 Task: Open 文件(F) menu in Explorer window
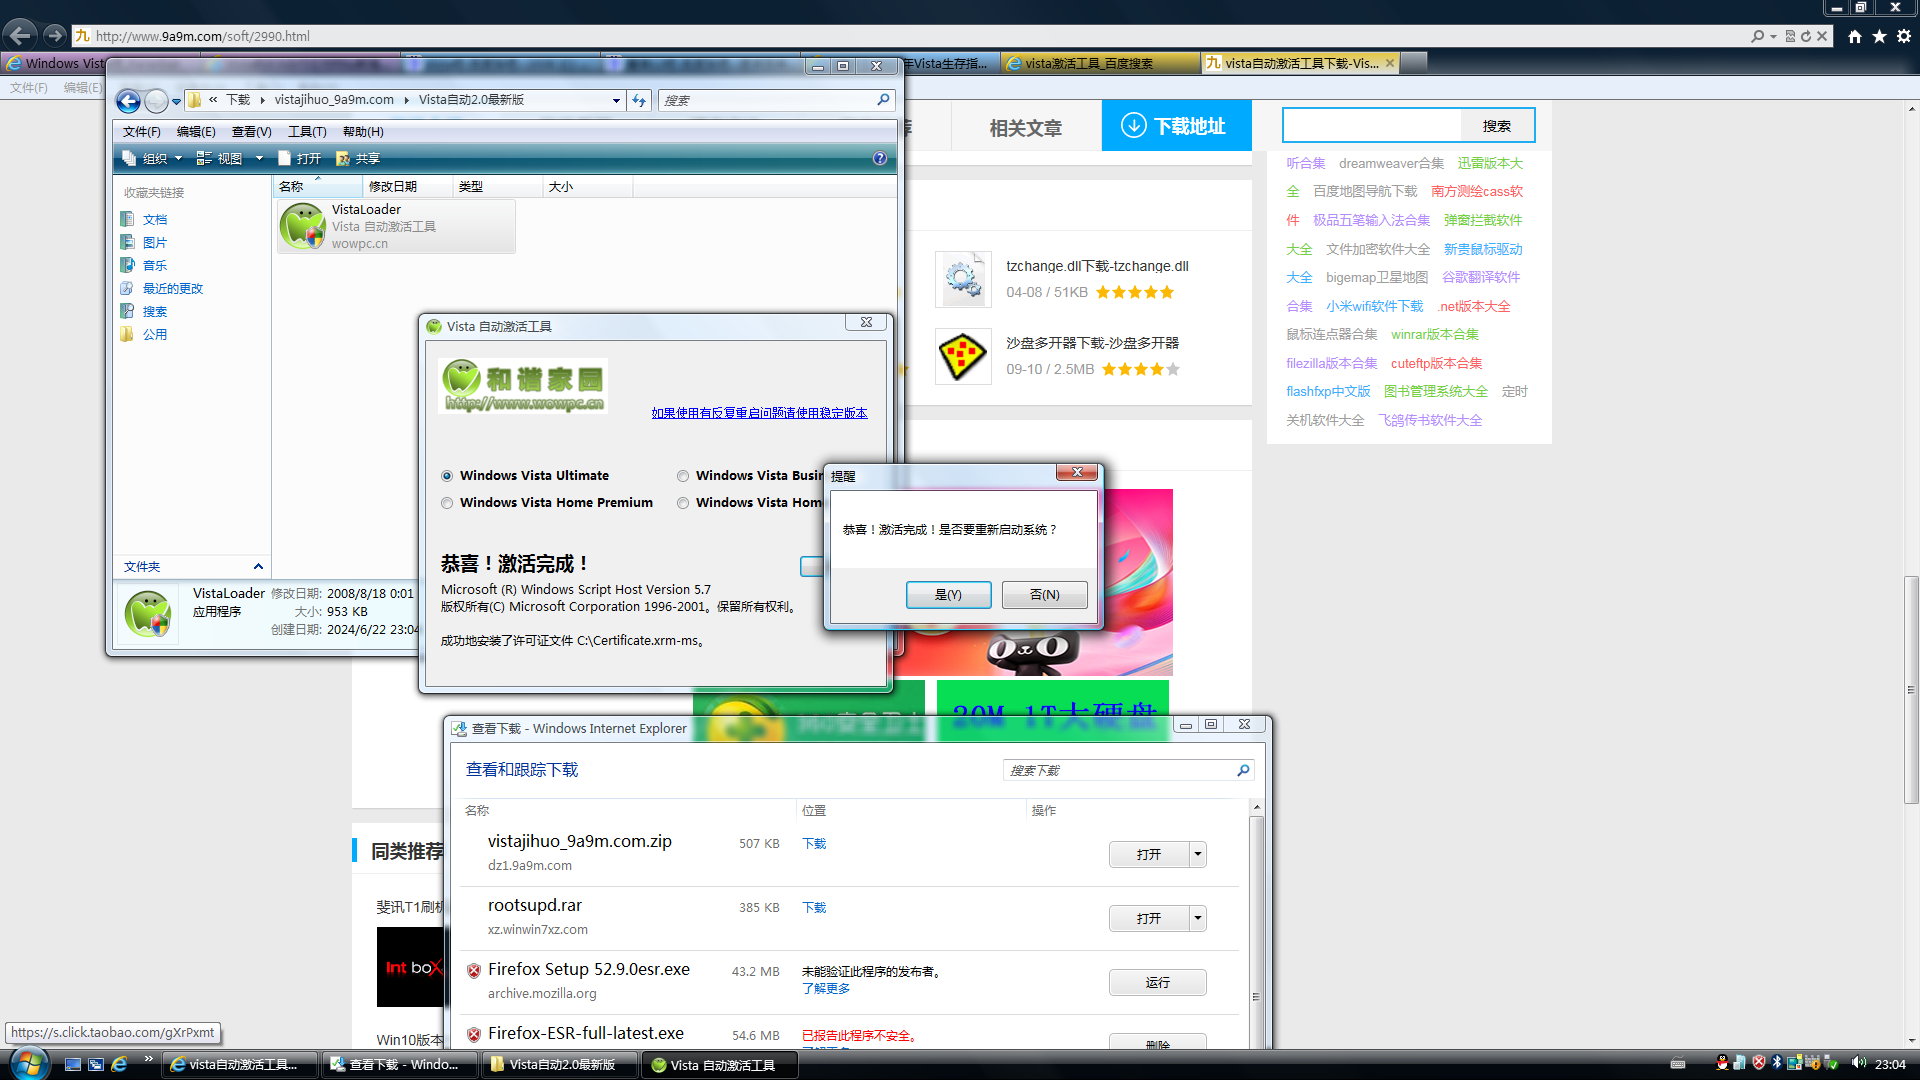point(141,132)
